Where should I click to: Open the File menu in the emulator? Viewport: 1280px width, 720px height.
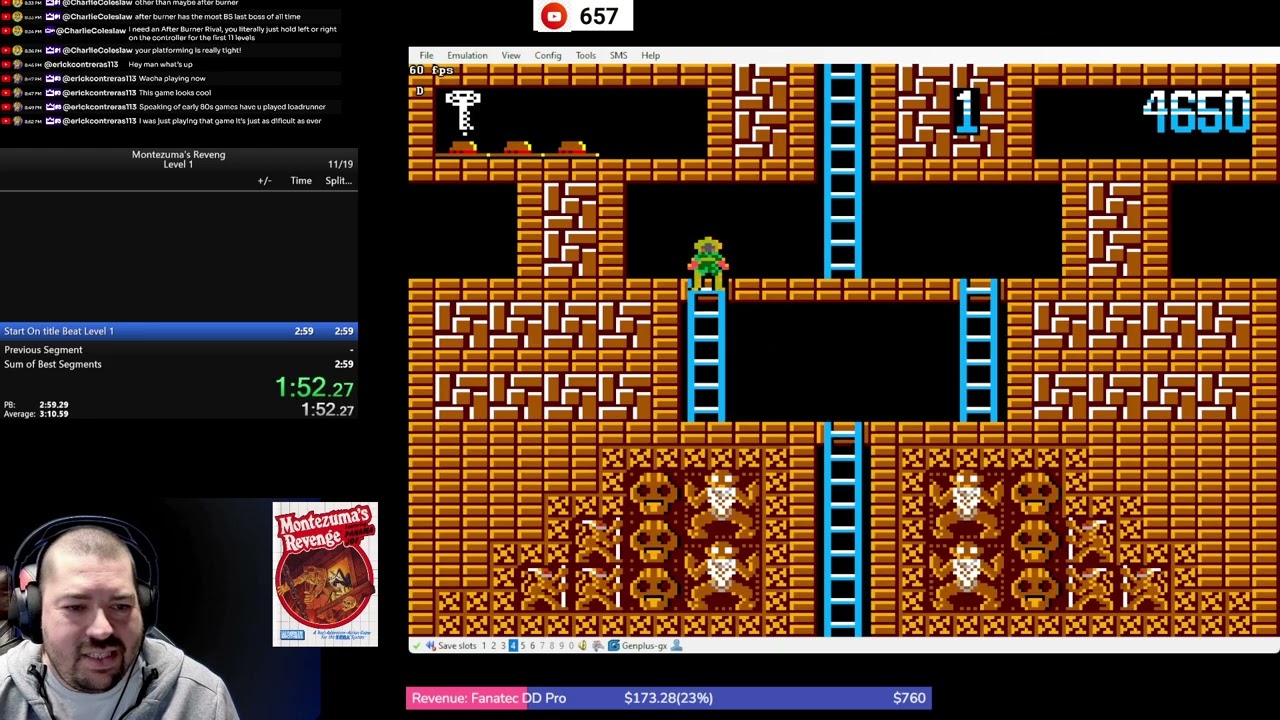point(426,56)
